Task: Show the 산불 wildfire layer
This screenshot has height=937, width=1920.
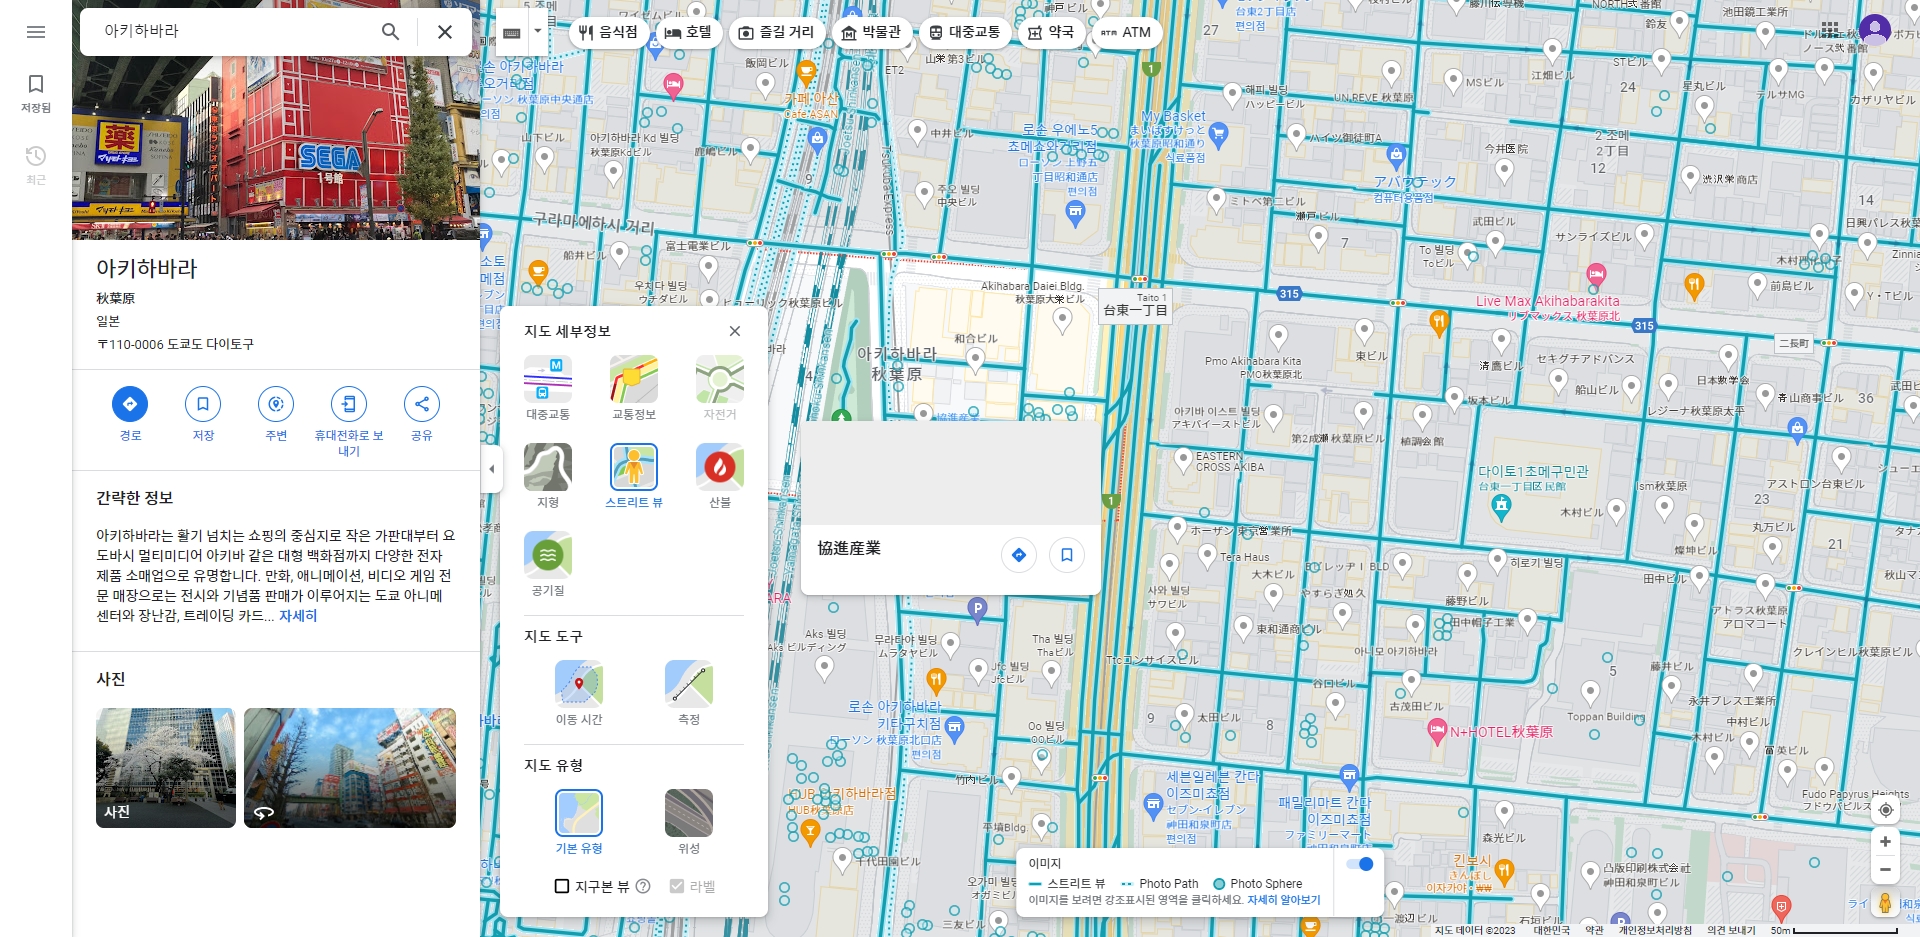Action: [x=720, y=475]
